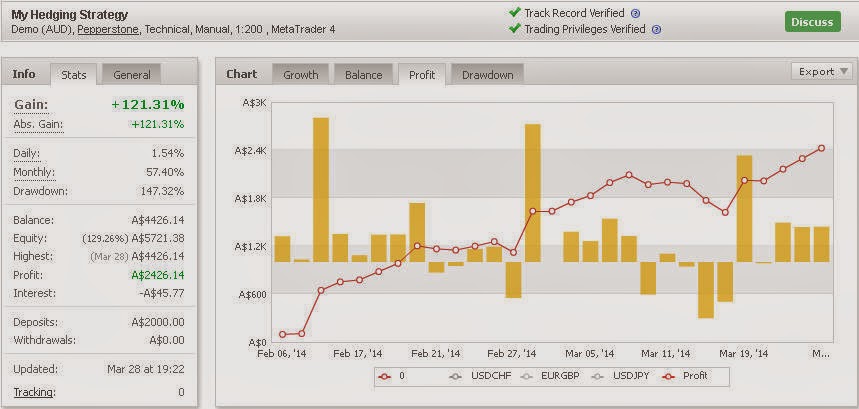The height and width of the screenshot is (409, 859).
Task: Click the Tracking link
Action: coord(33,392)
